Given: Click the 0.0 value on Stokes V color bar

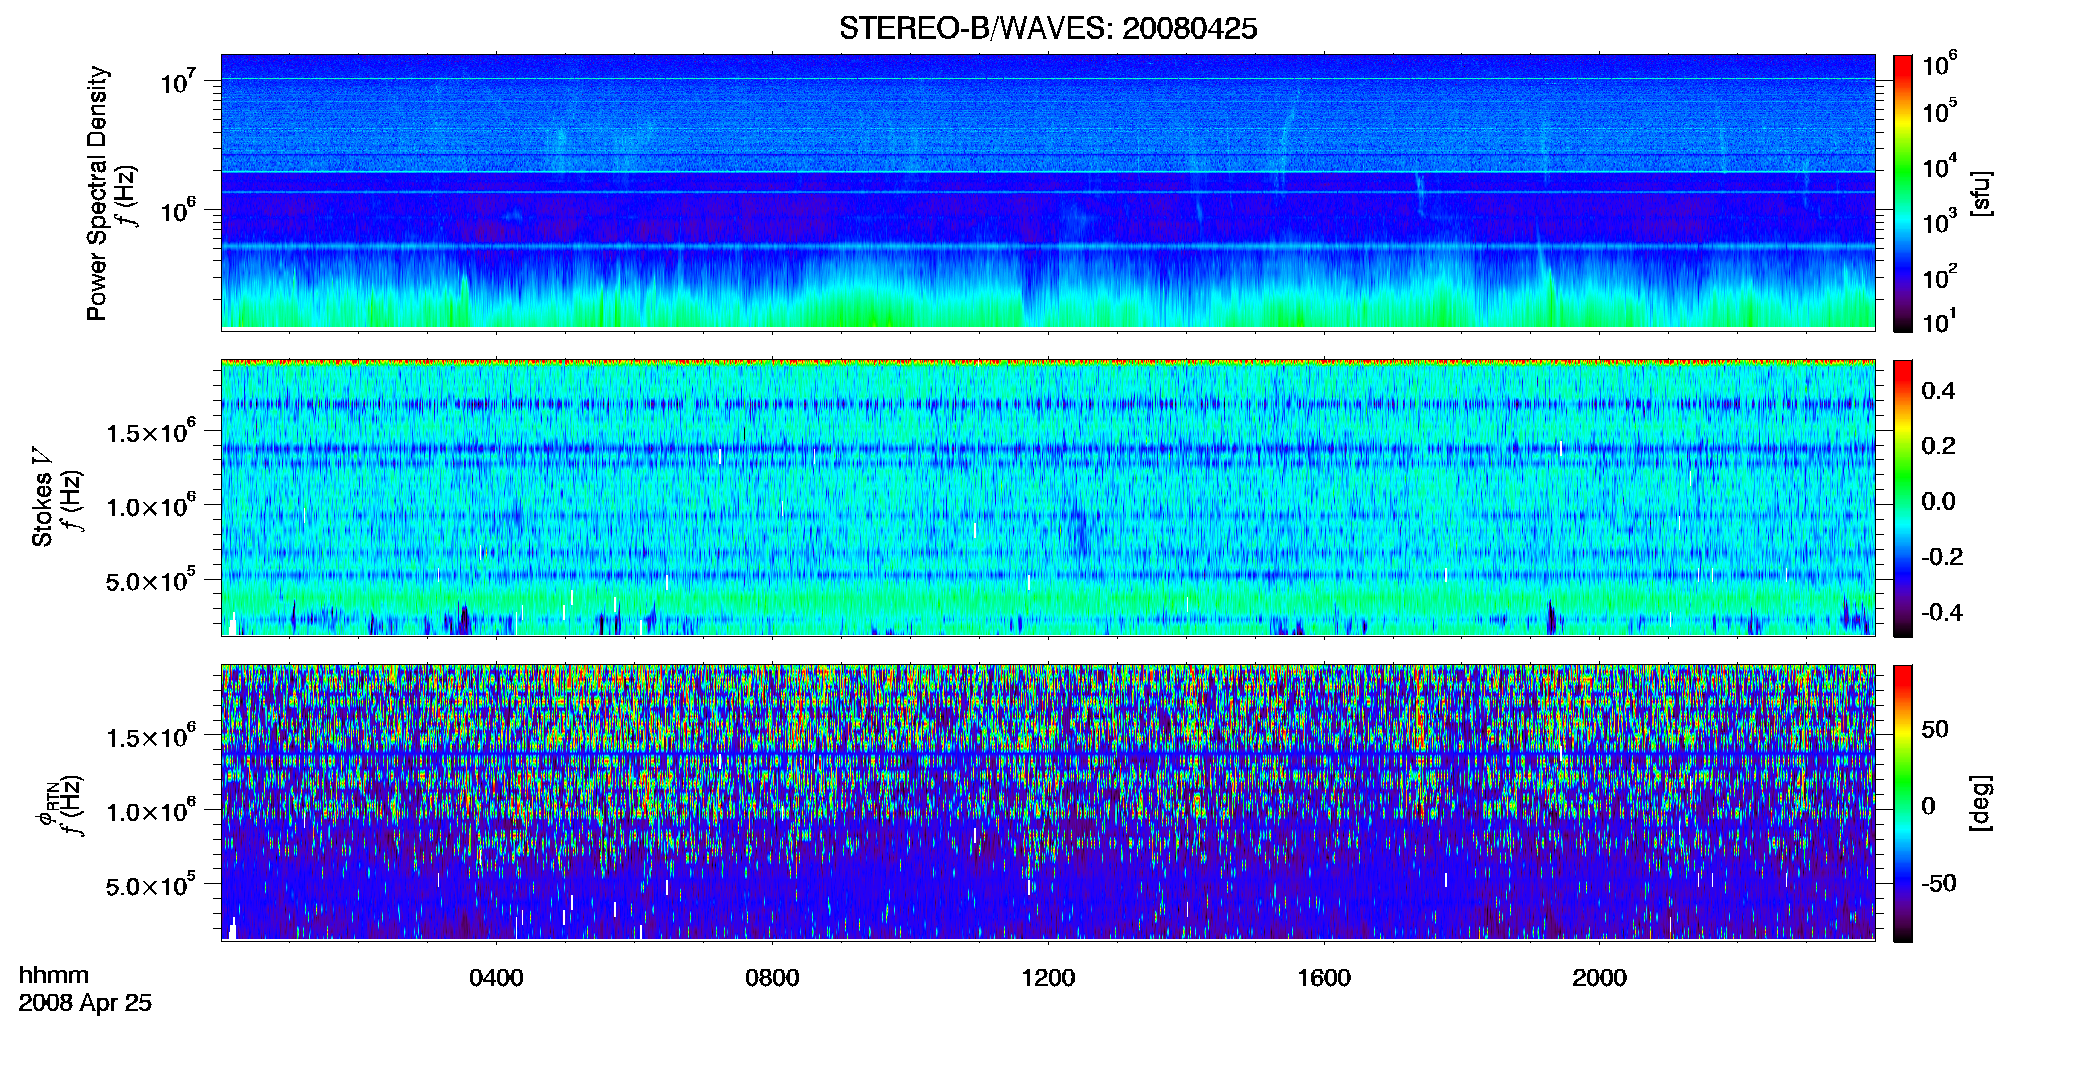Looking at the screenshot, I should tap(1938, 502).
